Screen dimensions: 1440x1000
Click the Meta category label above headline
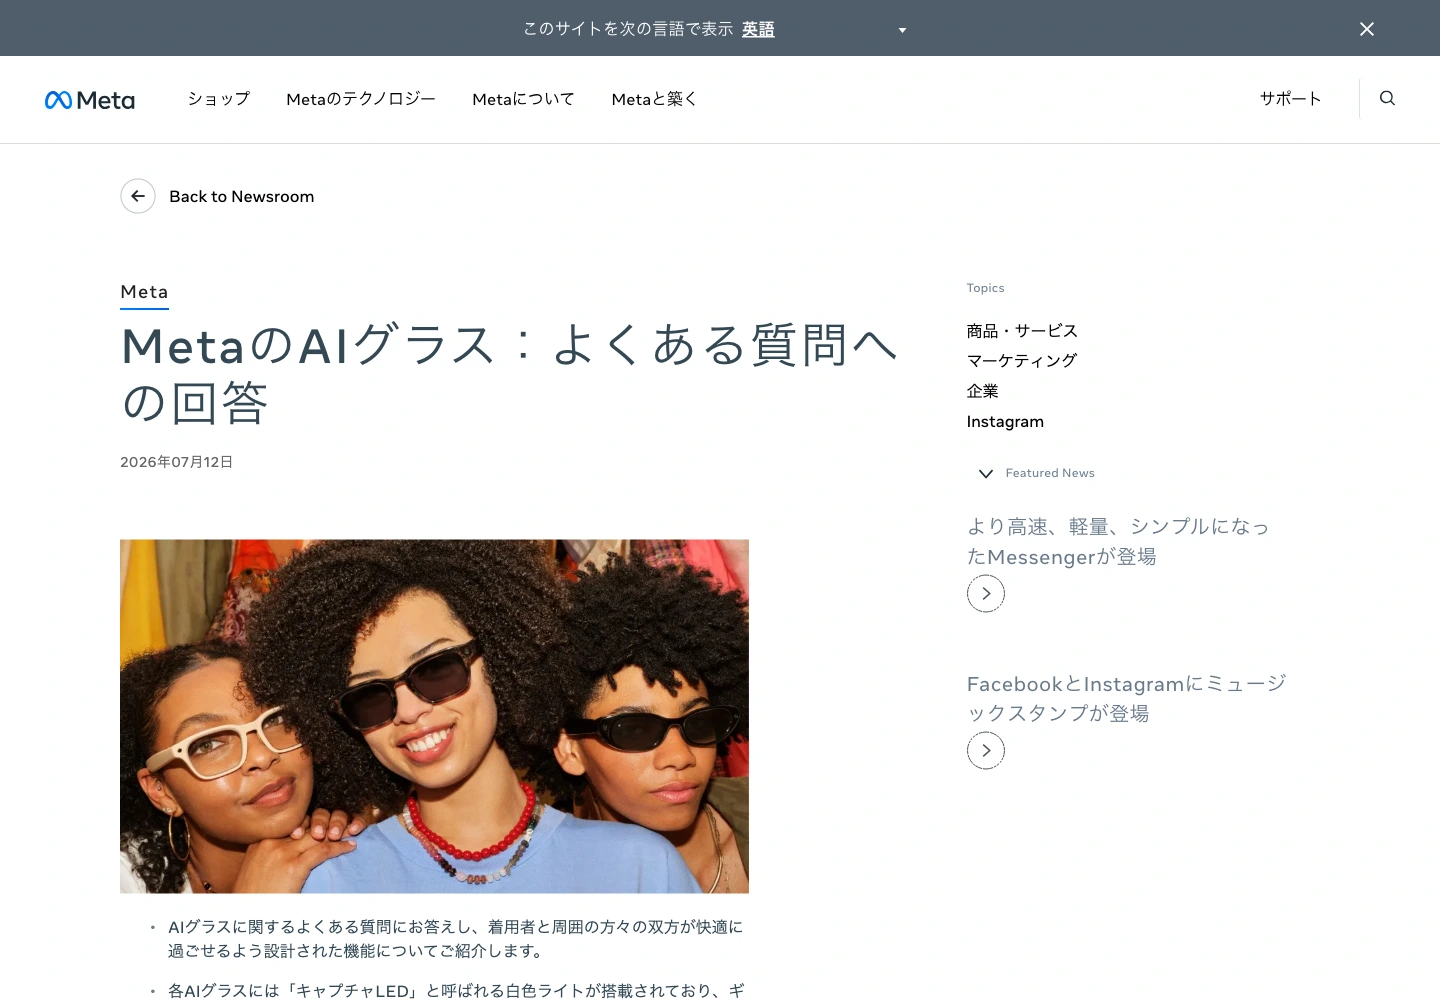tap(144, 292)
